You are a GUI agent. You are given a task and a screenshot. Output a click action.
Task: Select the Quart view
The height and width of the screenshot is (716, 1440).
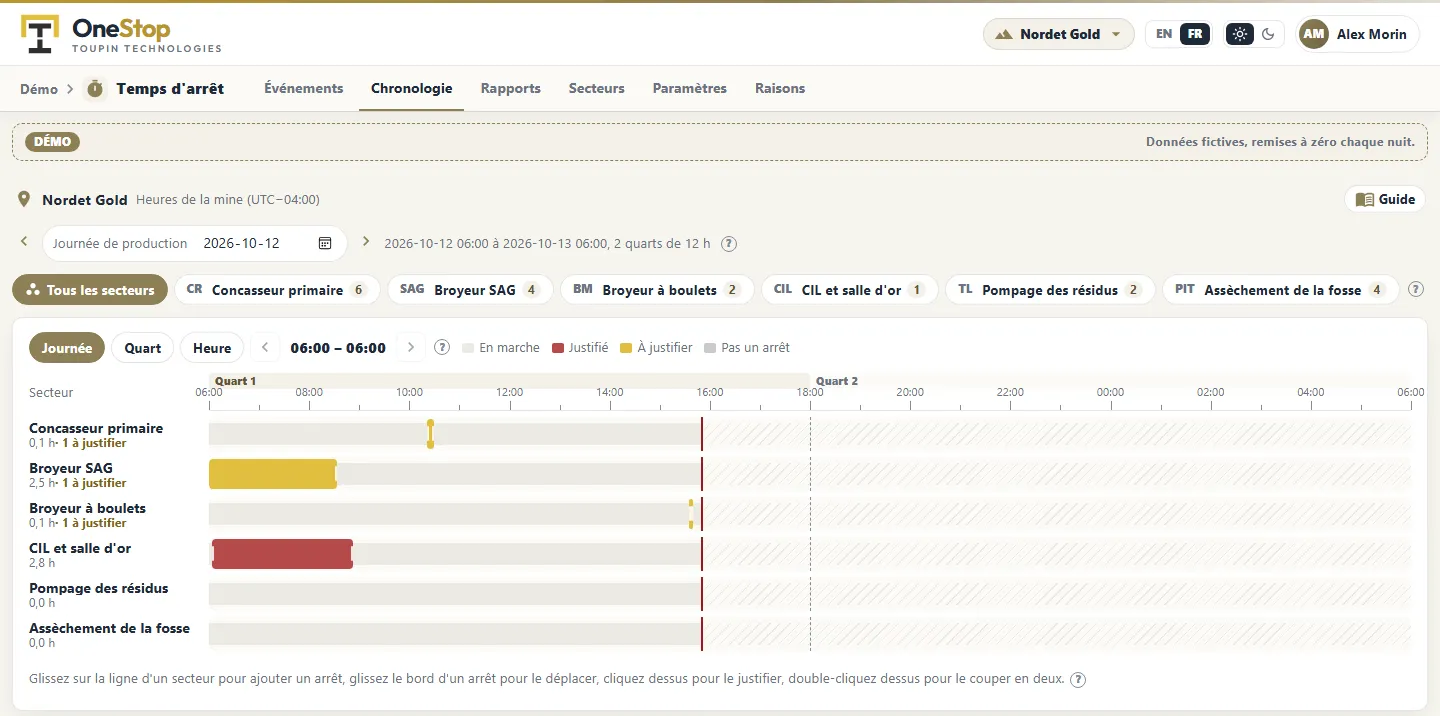tap(143, 348)
